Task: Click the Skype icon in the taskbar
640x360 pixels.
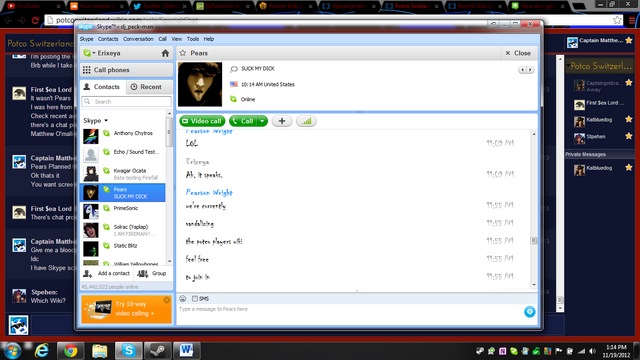Action: click(129, 351)
